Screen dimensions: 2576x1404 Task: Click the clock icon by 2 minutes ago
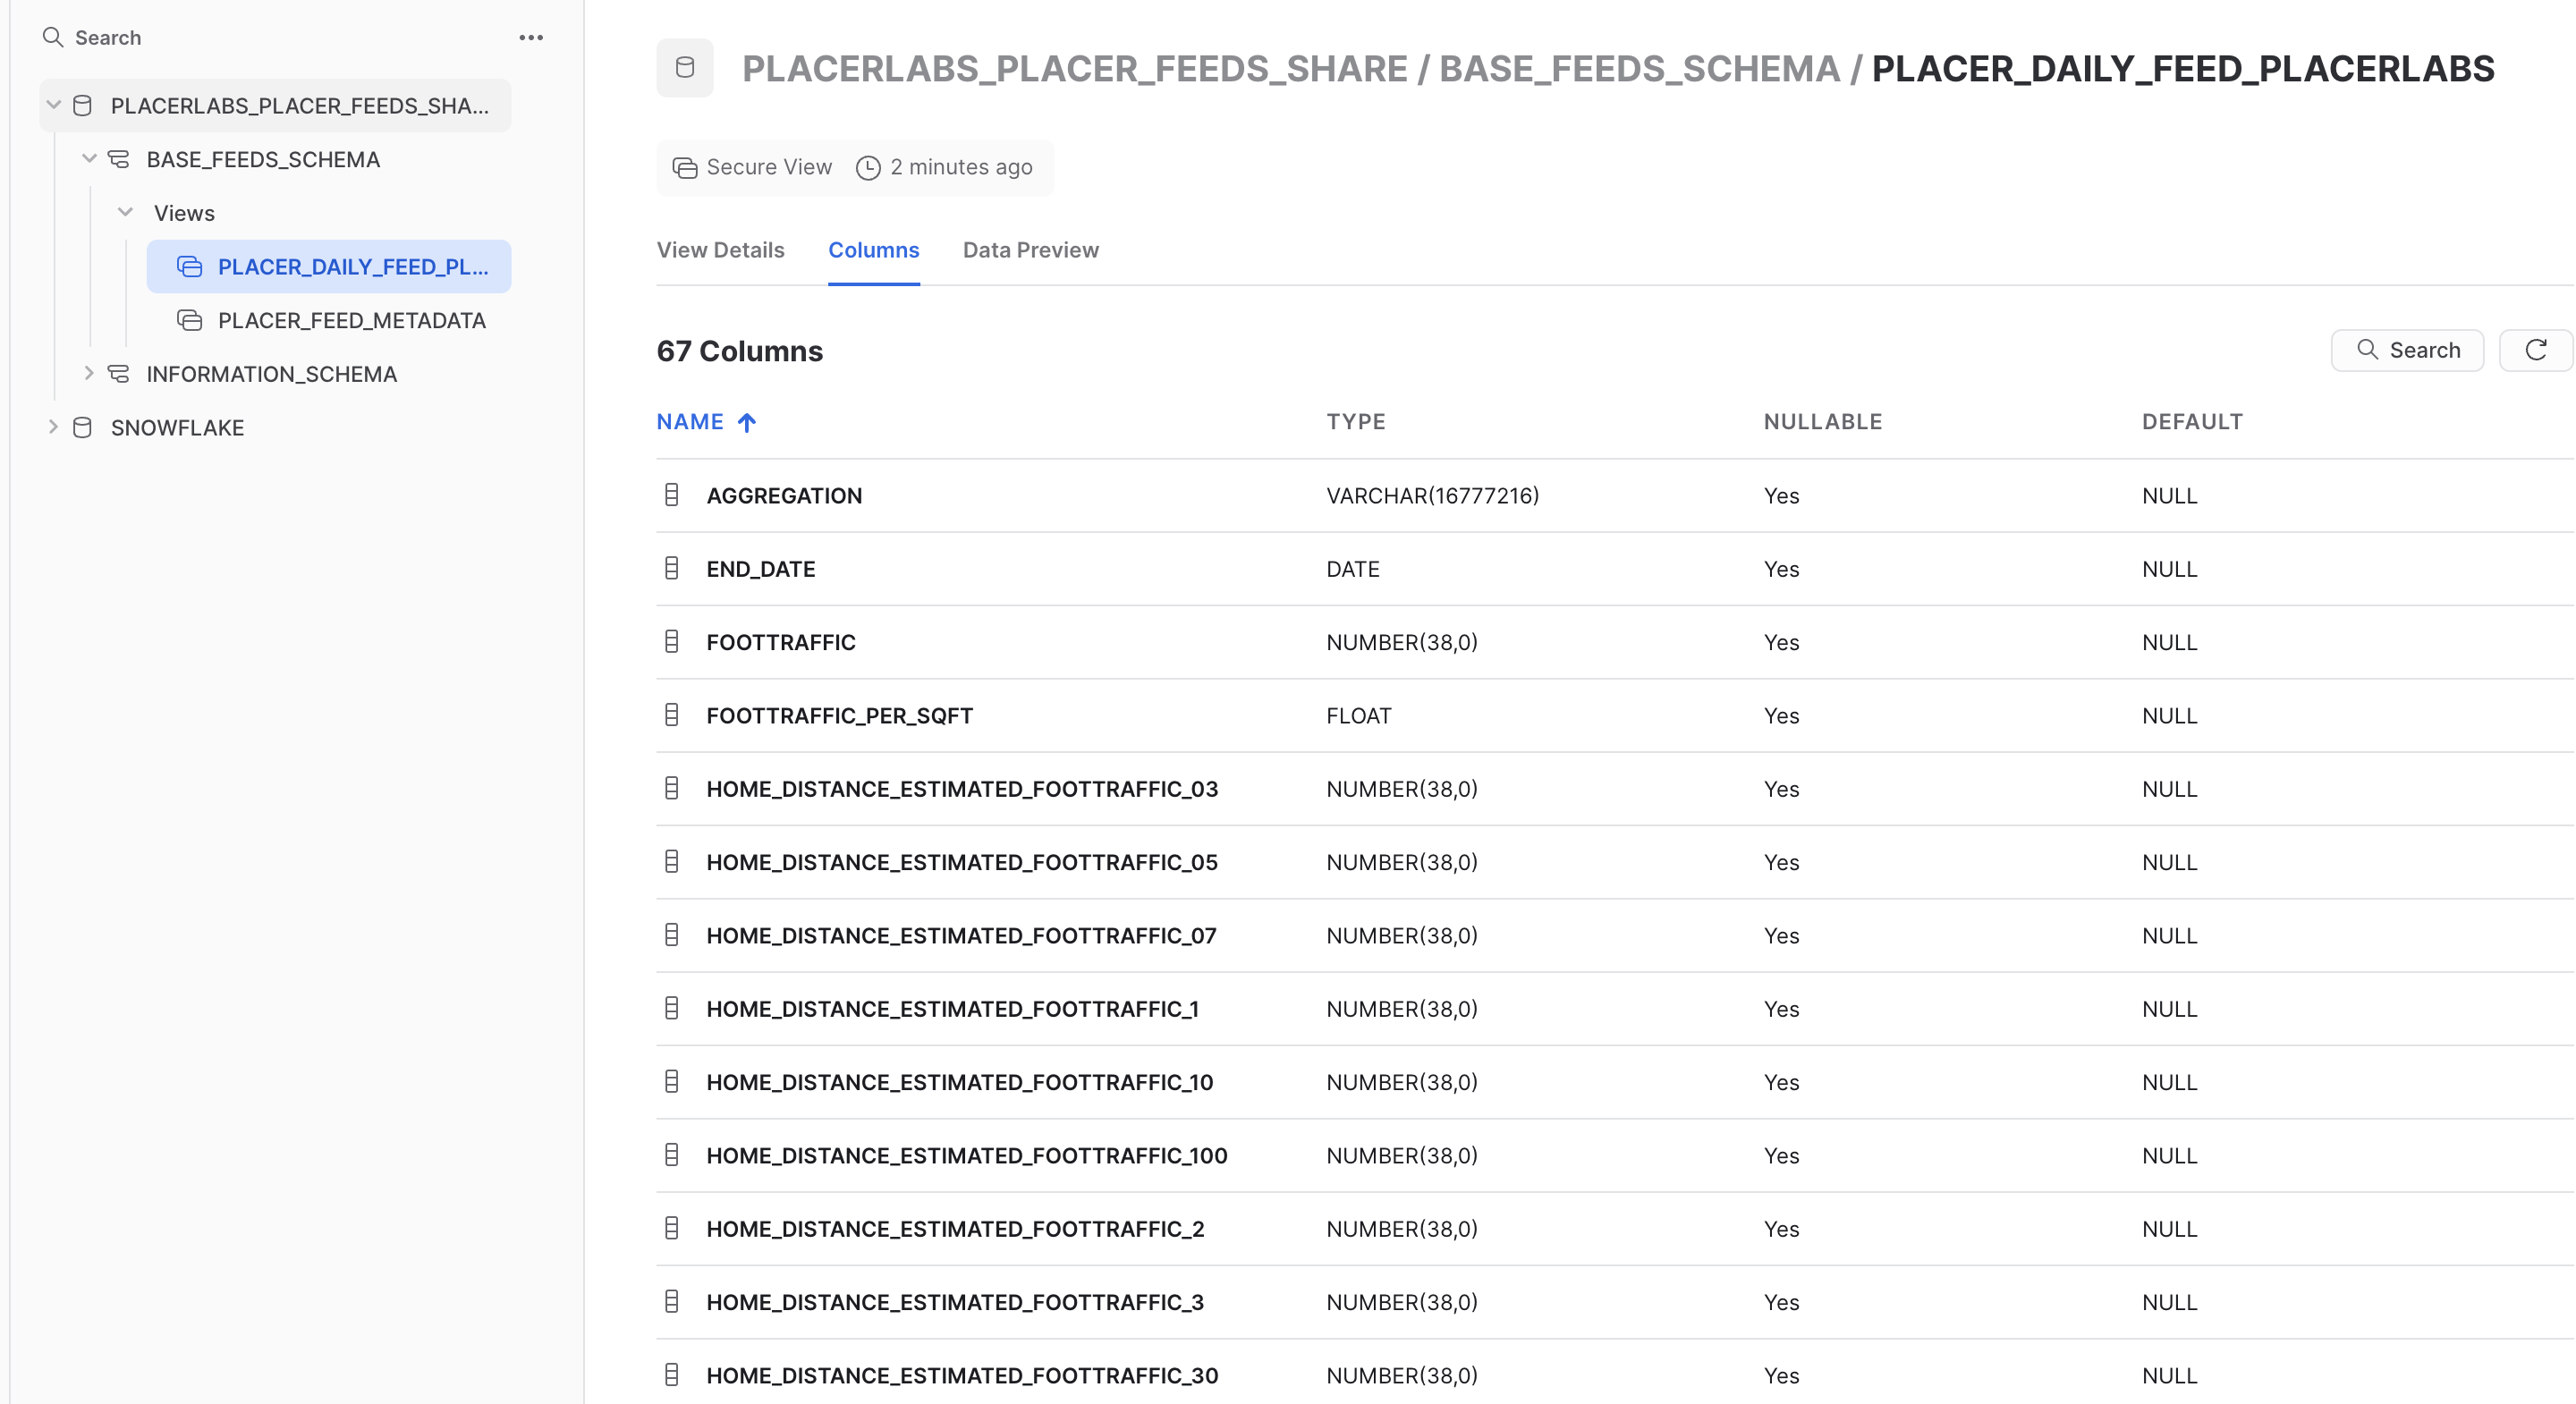868,168
